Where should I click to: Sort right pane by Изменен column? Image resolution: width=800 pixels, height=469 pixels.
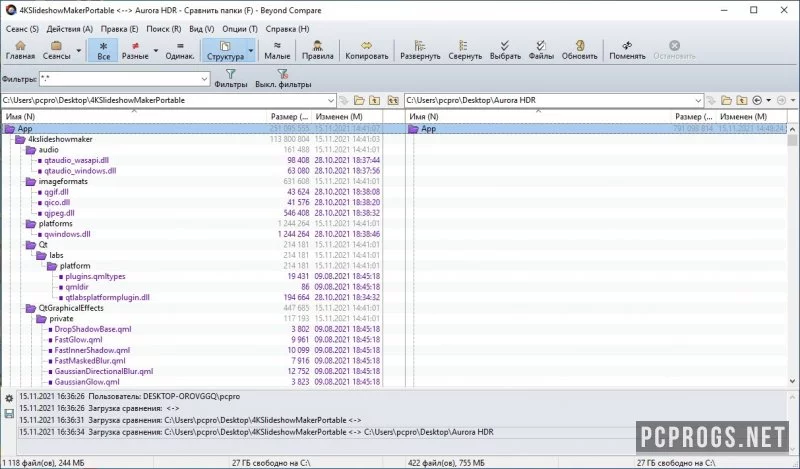point(751,117)
